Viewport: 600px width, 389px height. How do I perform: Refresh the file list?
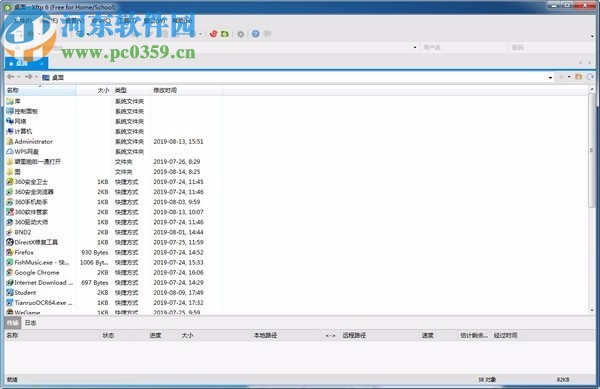tap(590, 77)
